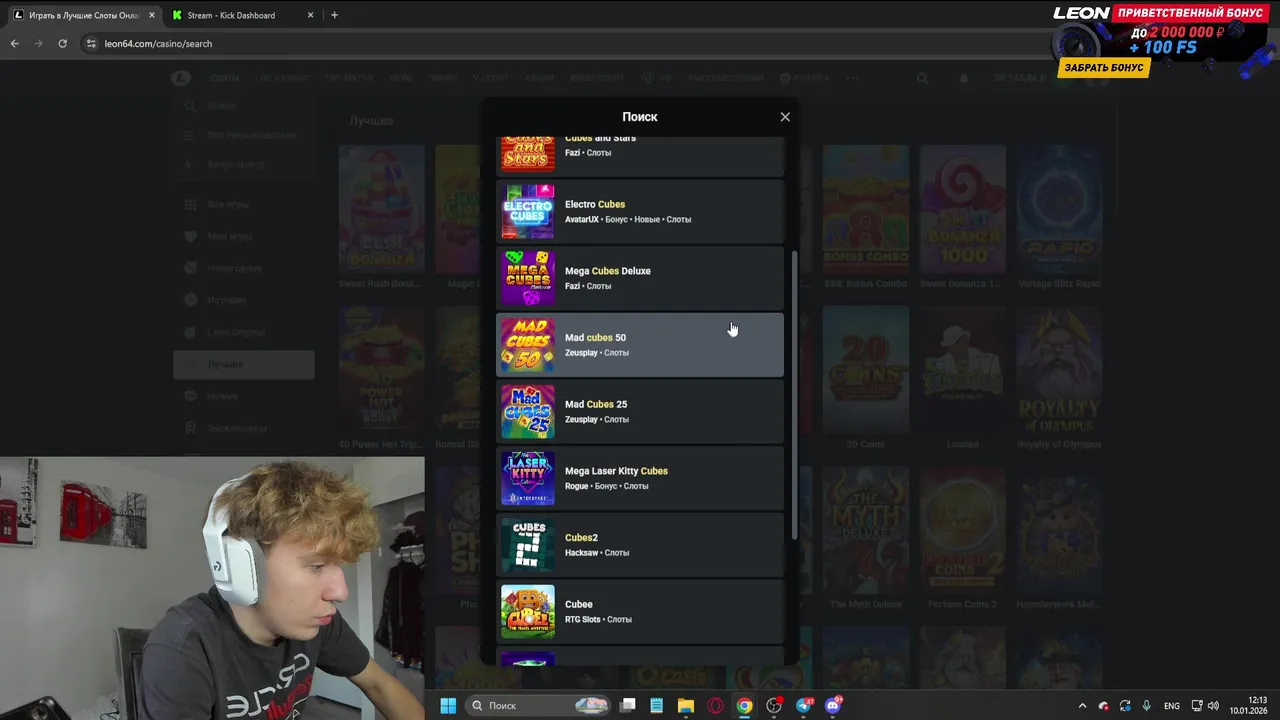Open the Opera browser taskbar icon

[715, 706]
